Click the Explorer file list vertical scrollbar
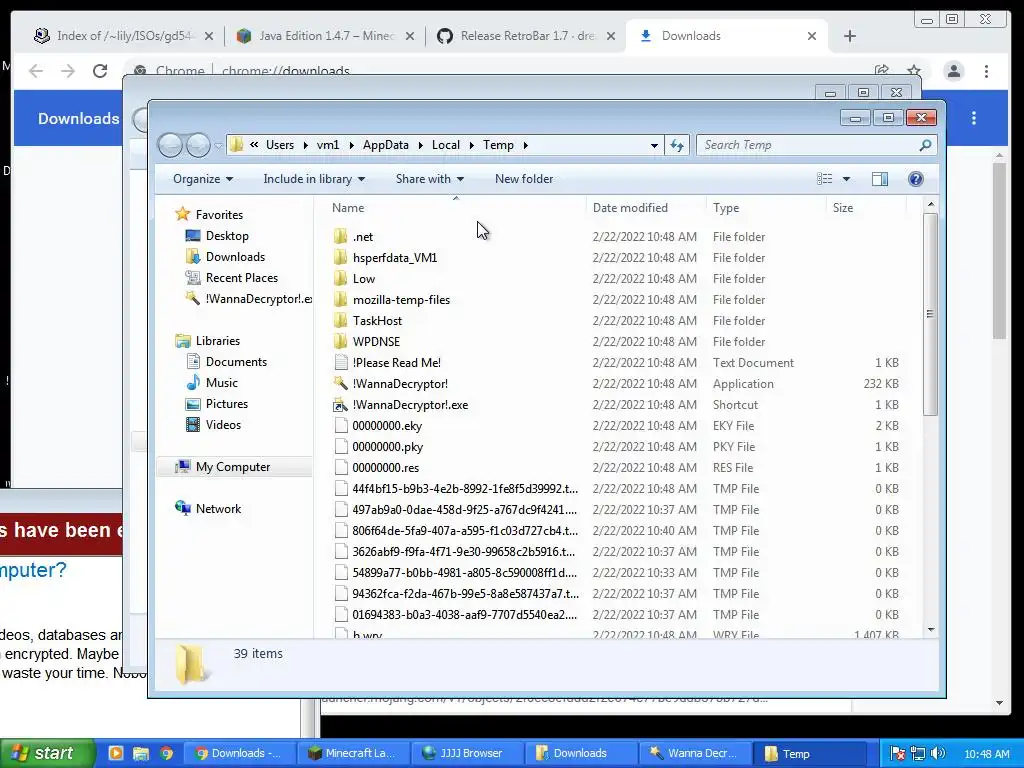 click(x=931, y=313)
